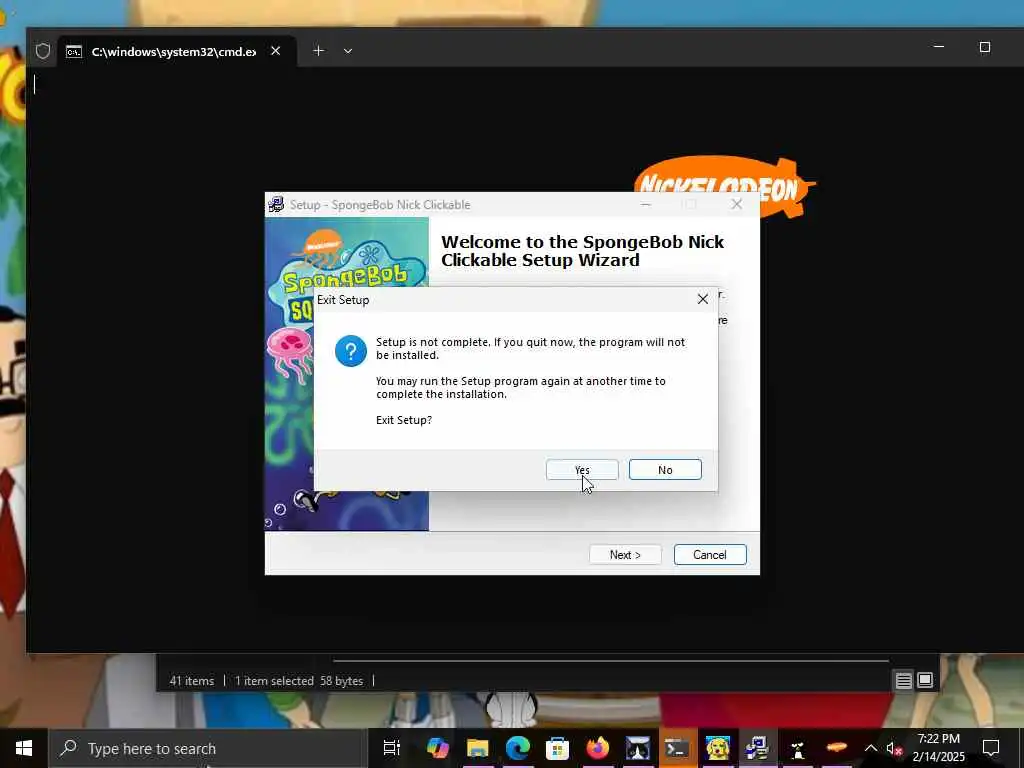Close the SpongeBob Nick Clickable setup window
The height and width of the screenshot is (768, 1024).
click(x=737, y=204)
